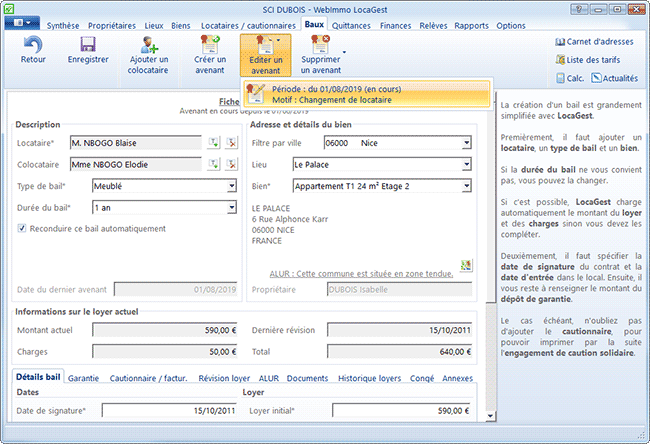Open the Filtre par ville dropdown

pos(466,143)
